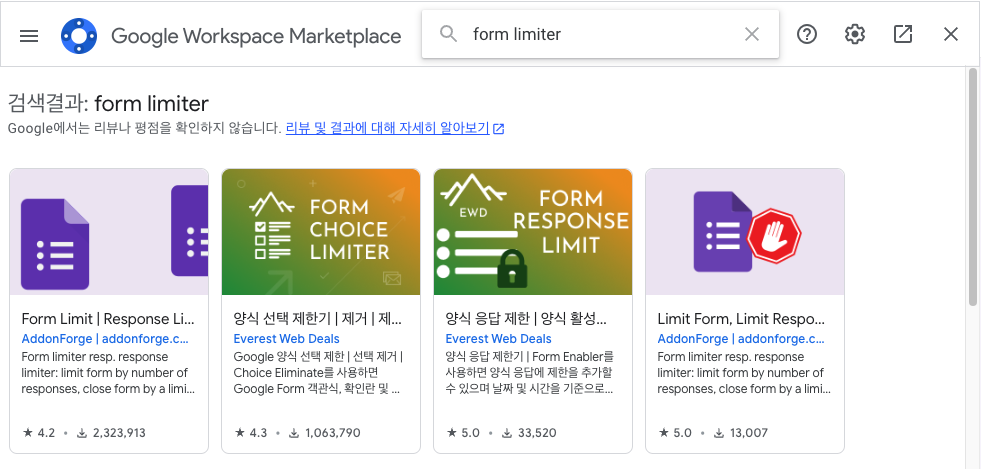This screenshot has width=981, height=469.
Task: Click Everest Web Deals under 양식 응답 제한
Action: pos(499,339)
